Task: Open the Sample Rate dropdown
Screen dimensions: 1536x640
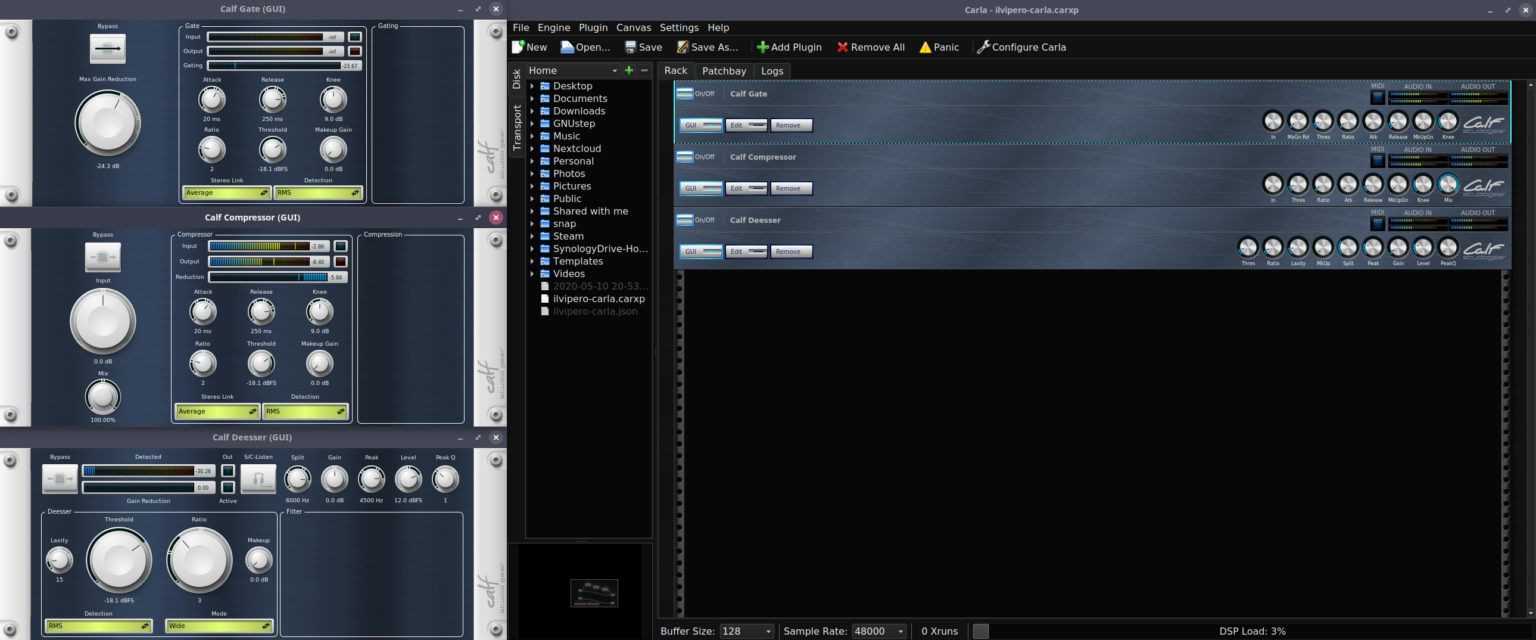Action: pyautogui.click(x=878, y=631)
